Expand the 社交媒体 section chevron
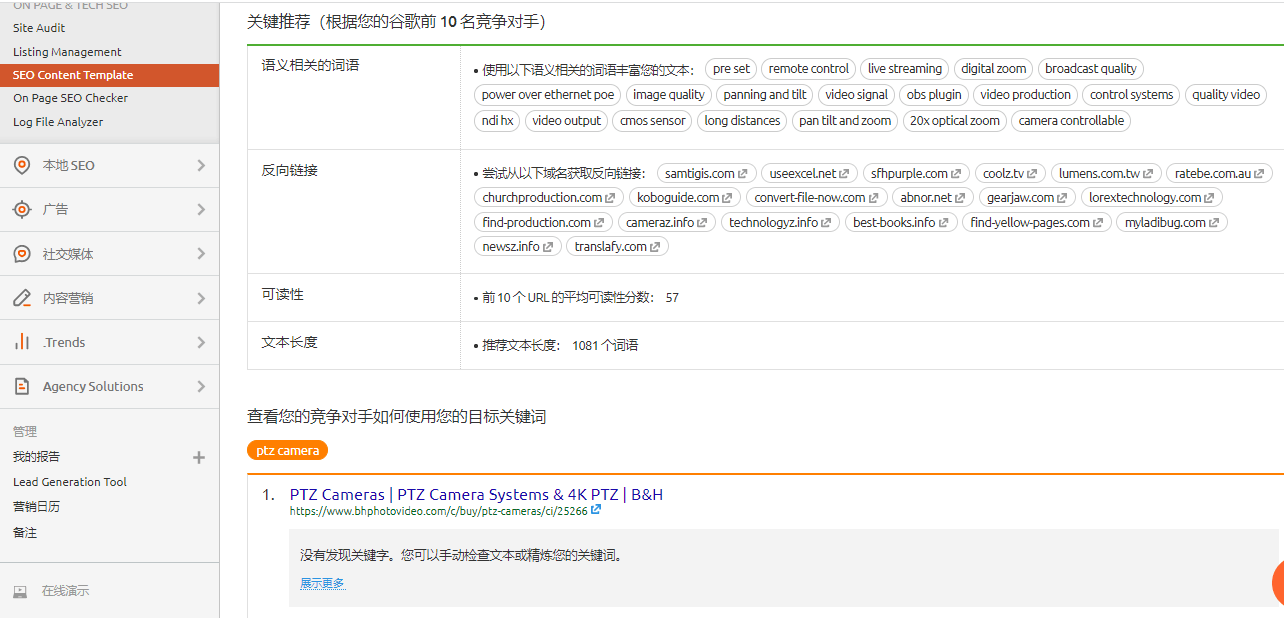The height and width of the screenshot is (618, 1284). 201,254
